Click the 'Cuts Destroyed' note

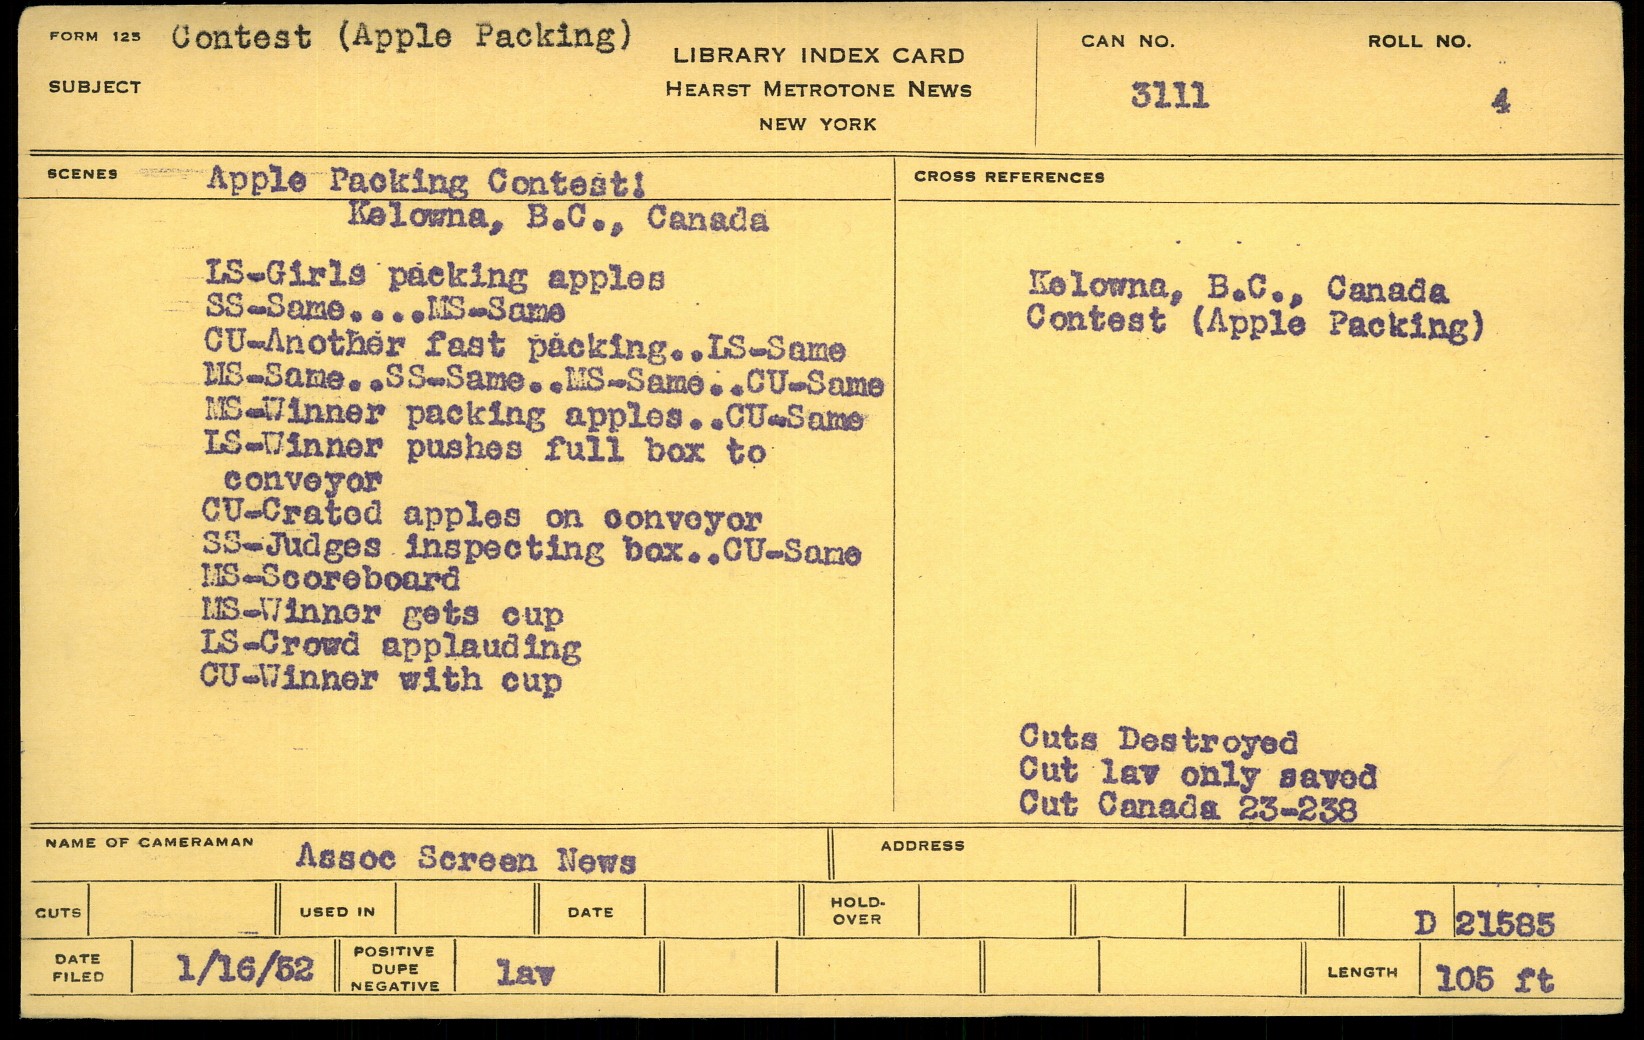click(x=1158, y=740)
